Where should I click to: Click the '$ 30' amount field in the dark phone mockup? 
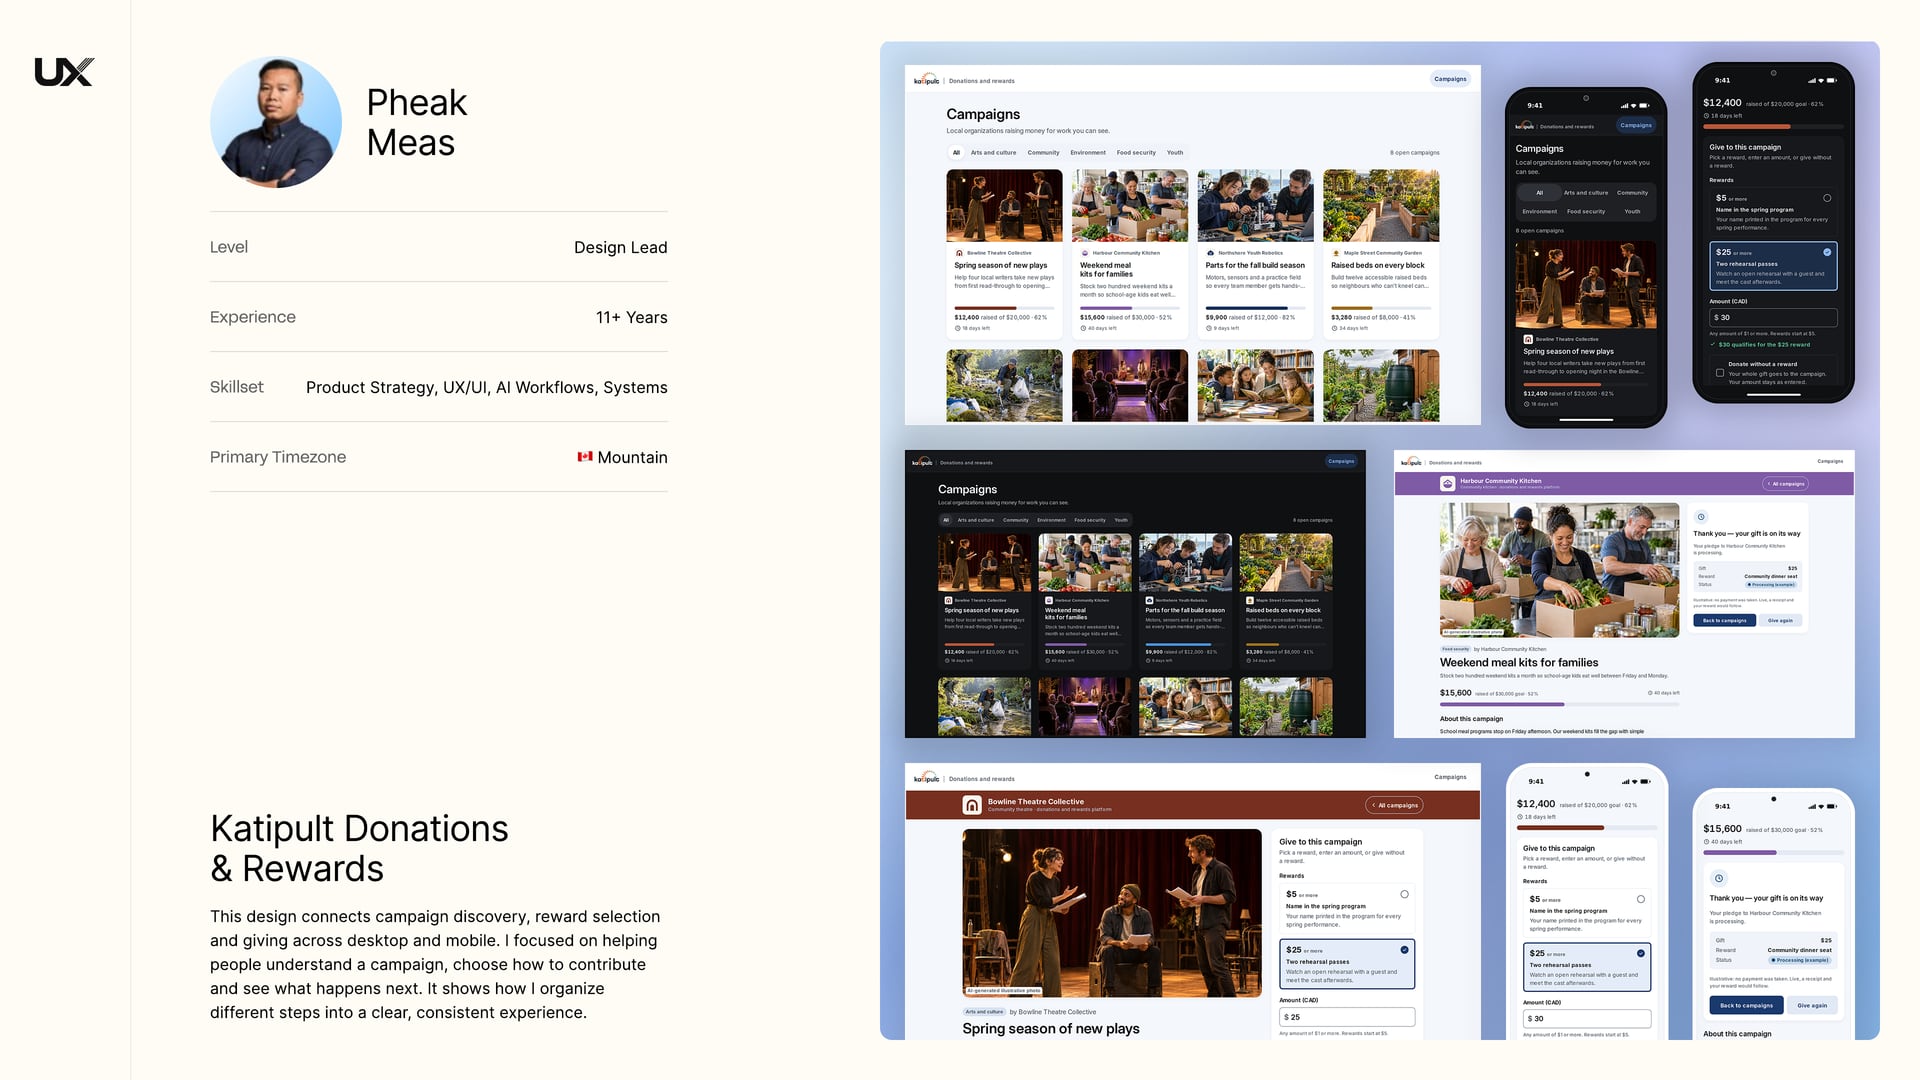tap(1773, 317)
